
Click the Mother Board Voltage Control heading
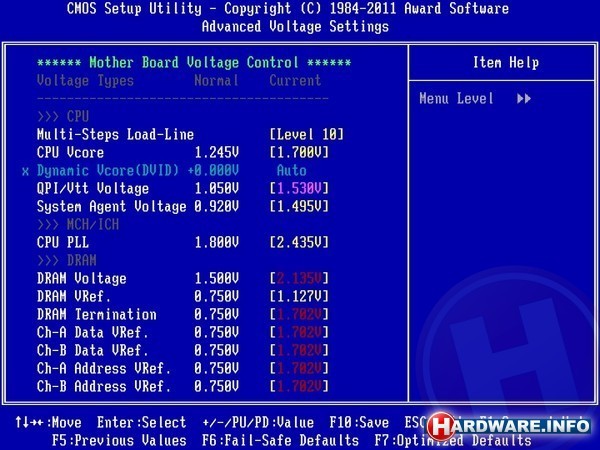[194, 63]
